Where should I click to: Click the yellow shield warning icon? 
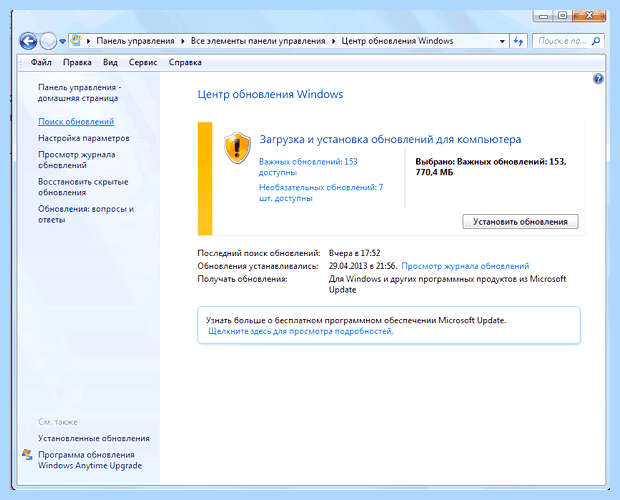coord(237,147)
